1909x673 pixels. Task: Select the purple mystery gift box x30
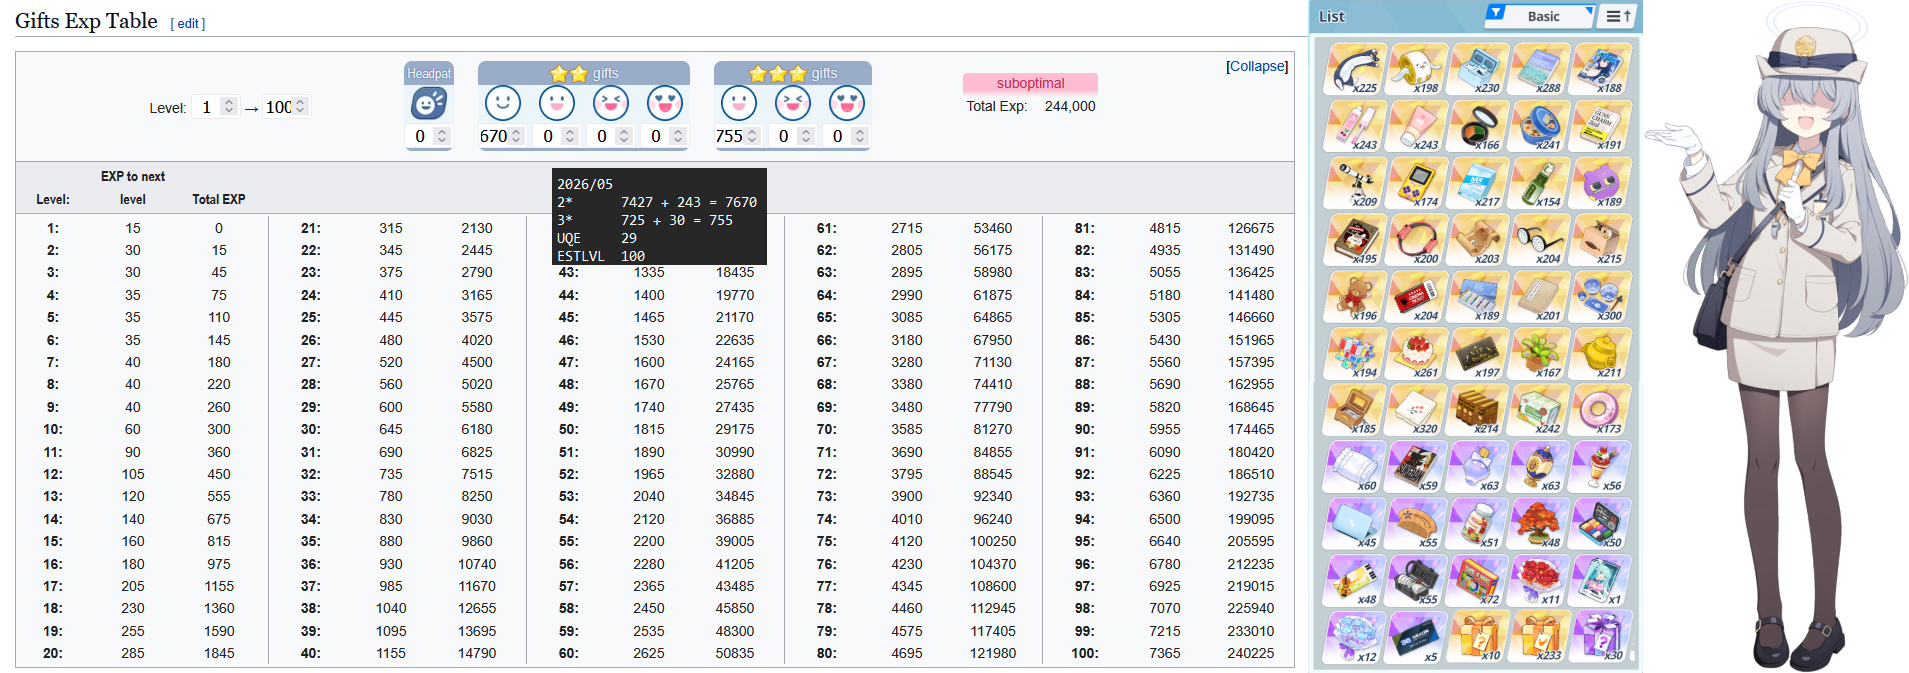pos(1600,638)
